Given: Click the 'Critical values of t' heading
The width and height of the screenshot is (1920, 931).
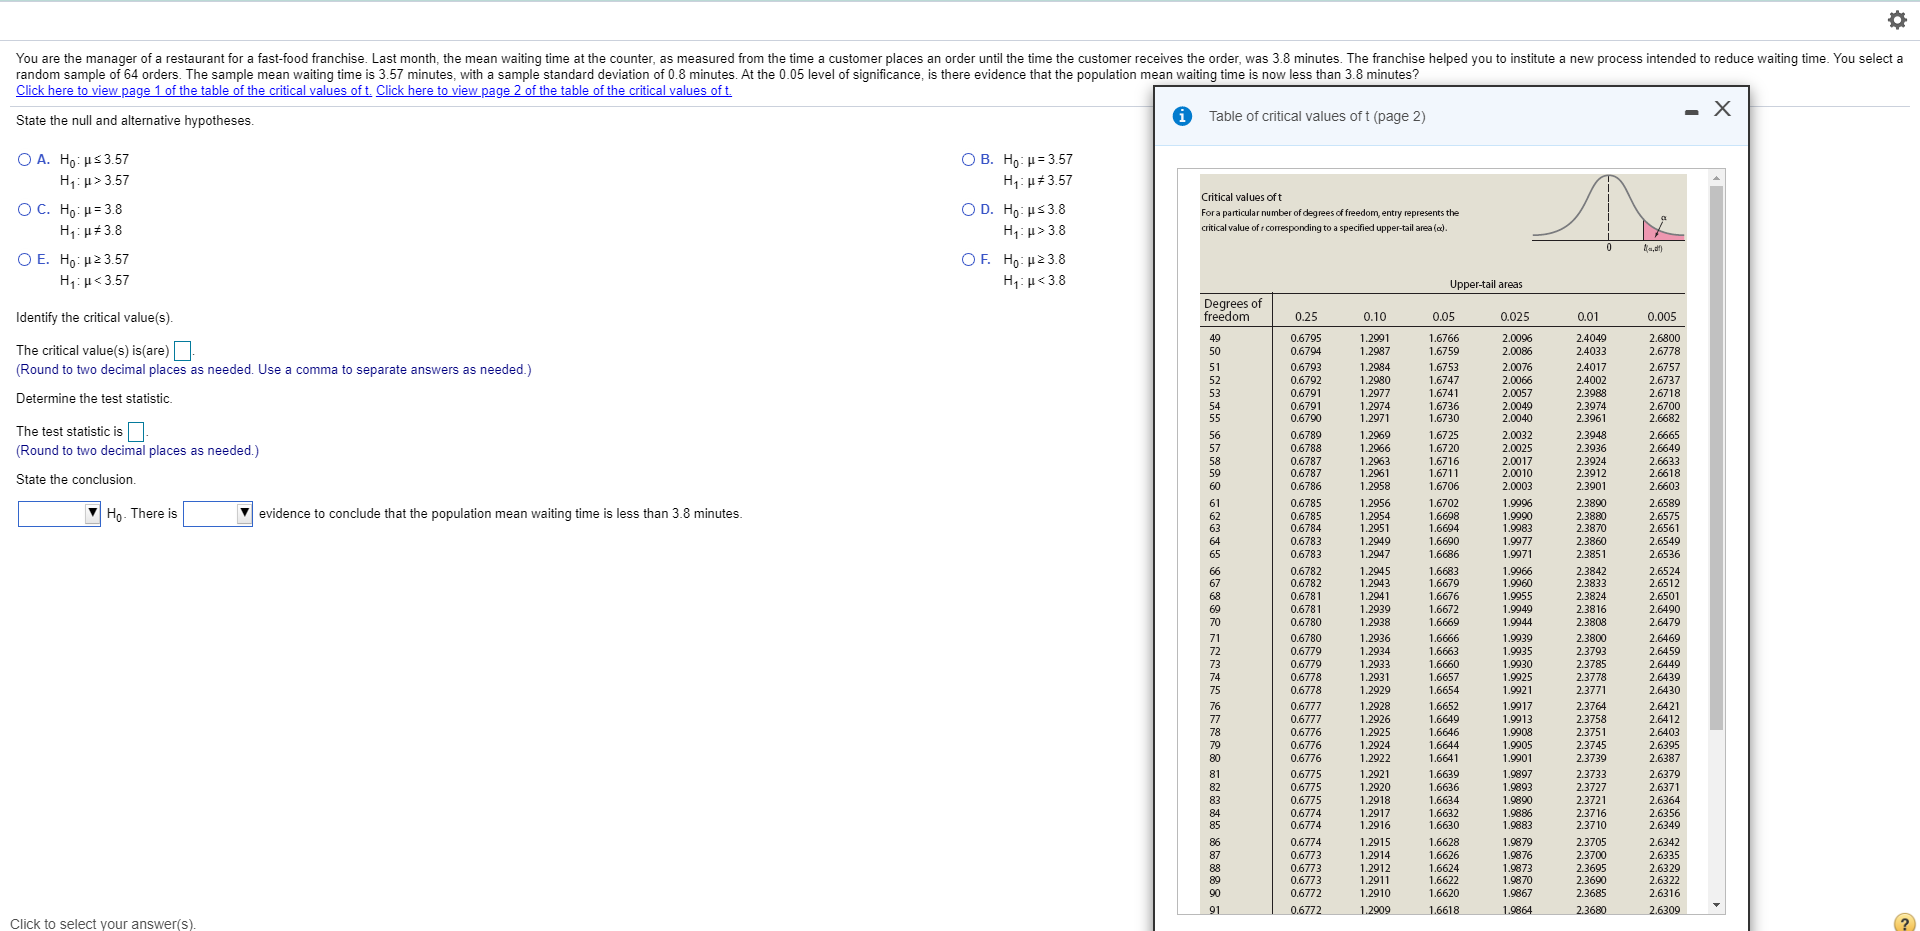Looking at the screenshot, I should pyautogui.click(x=1241, y=197).
